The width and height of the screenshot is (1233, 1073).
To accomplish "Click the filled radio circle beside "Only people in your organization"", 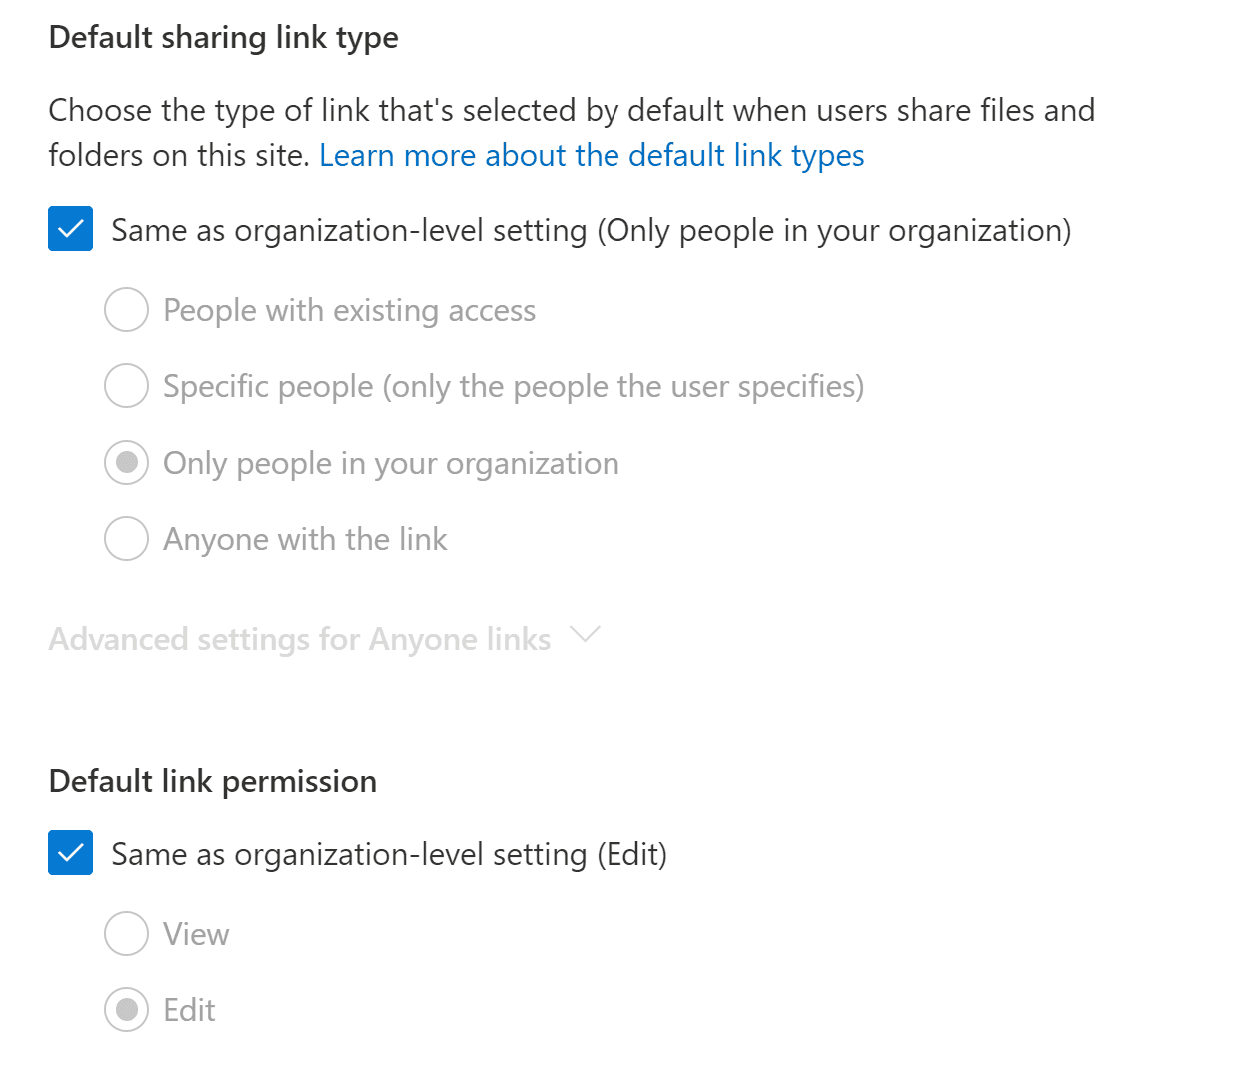I will click(126, 462).
